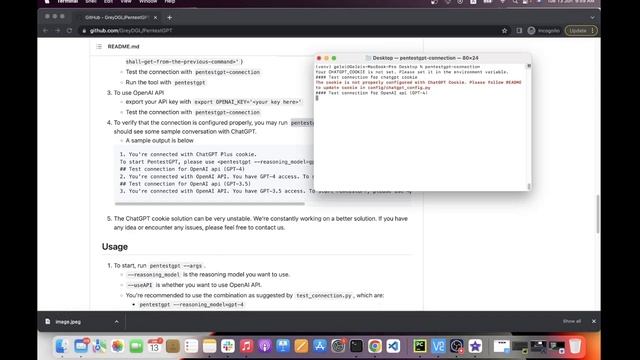The width and height of the screenshot is (640, 360).
Task: Click 'A sample output is below' text
Action: [160, 140]
